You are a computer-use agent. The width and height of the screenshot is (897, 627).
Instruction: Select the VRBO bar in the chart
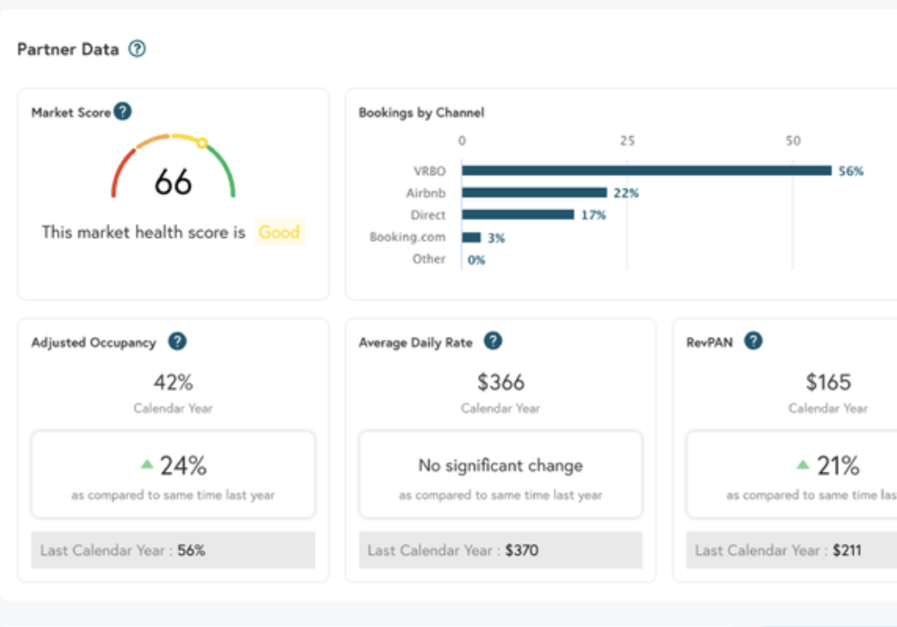(646, 171)
